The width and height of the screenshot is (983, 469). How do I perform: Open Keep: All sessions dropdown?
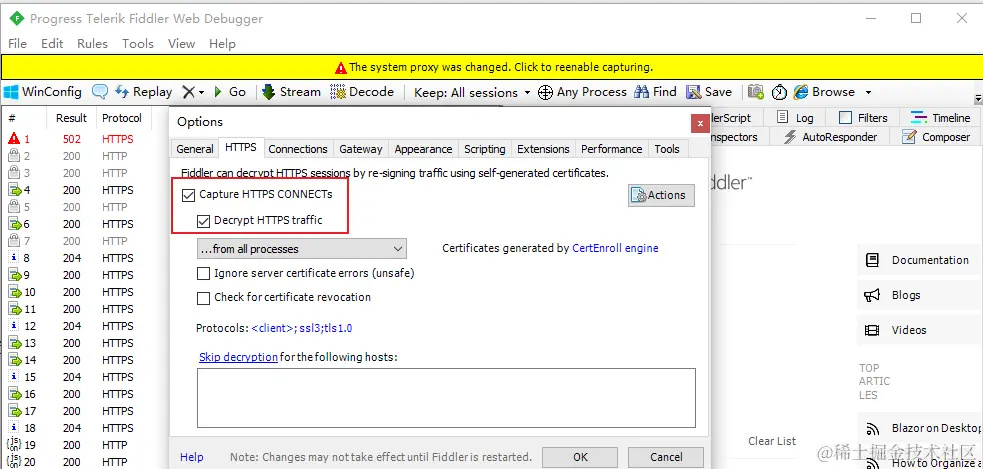point(473,92)
